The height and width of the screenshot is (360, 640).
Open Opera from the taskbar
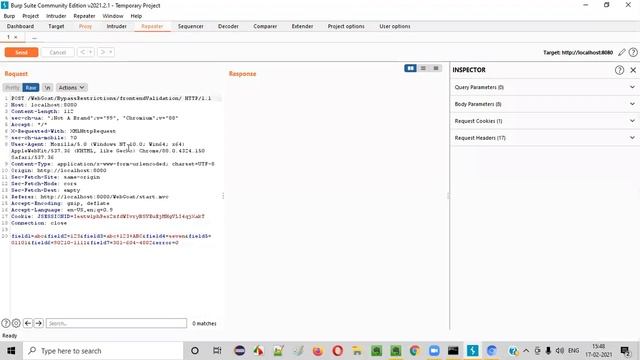[338, 351]
